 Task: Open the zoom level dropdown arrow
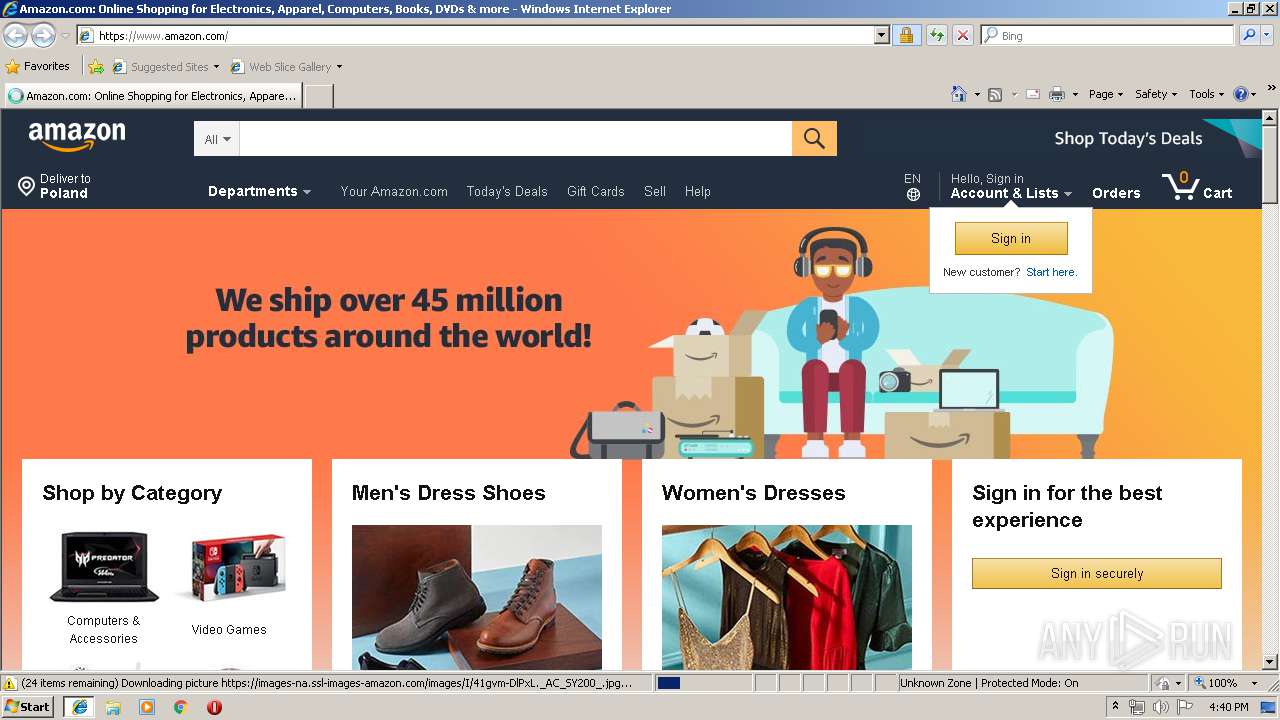click(x=1254, y=683)
